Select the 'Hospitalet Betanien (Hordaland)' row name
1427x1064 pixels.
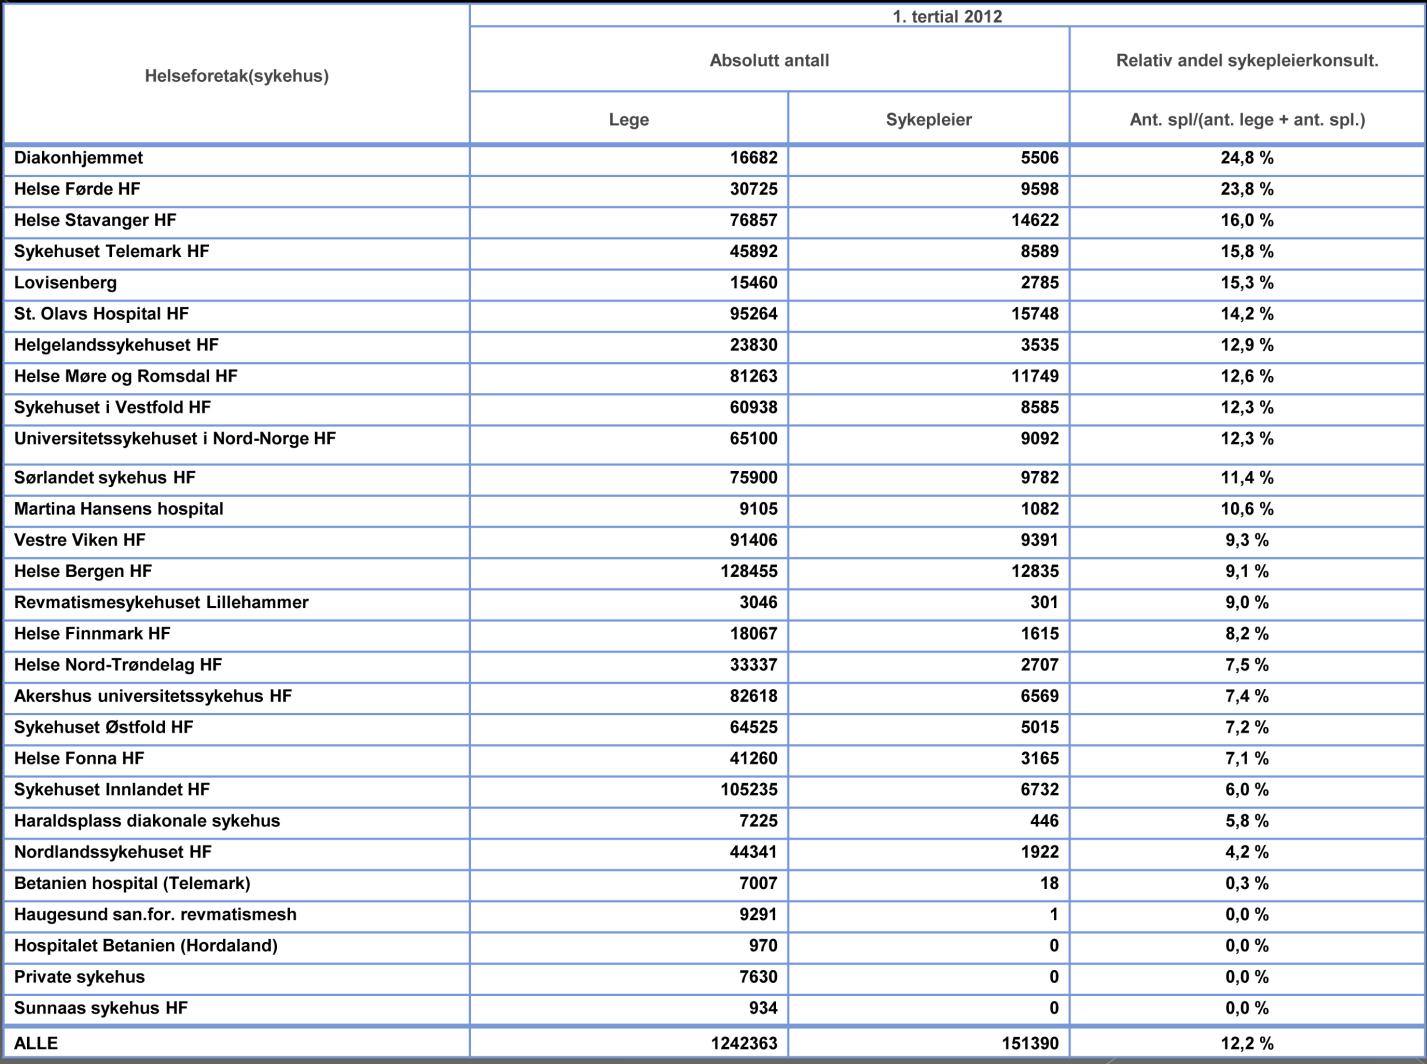pos(146,945)
